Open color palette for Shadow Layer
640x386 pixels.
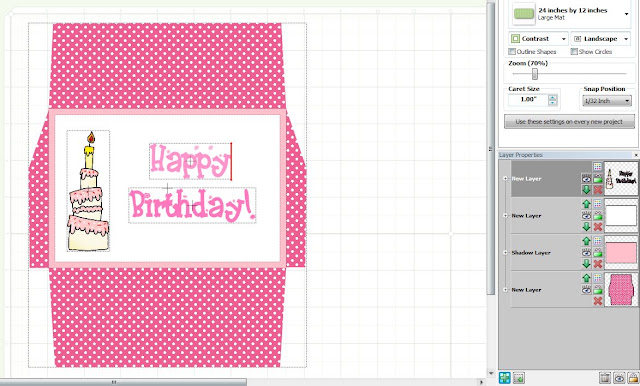[598, 241]
